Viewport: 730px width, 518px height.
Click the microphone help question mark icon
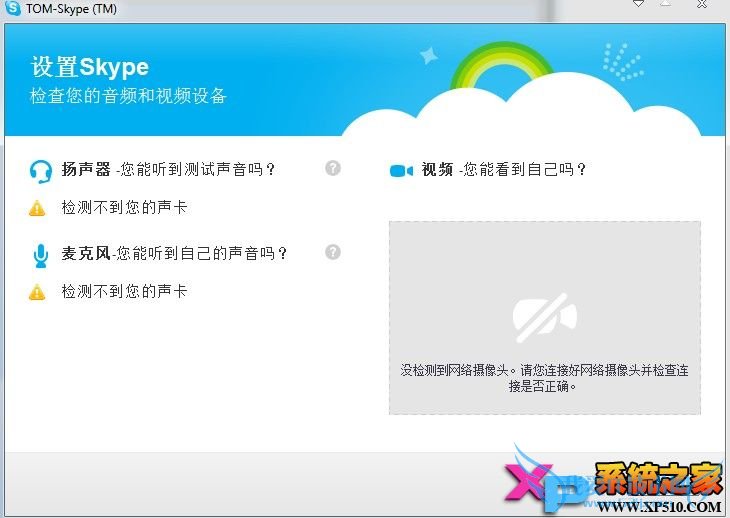coord(333,252)
